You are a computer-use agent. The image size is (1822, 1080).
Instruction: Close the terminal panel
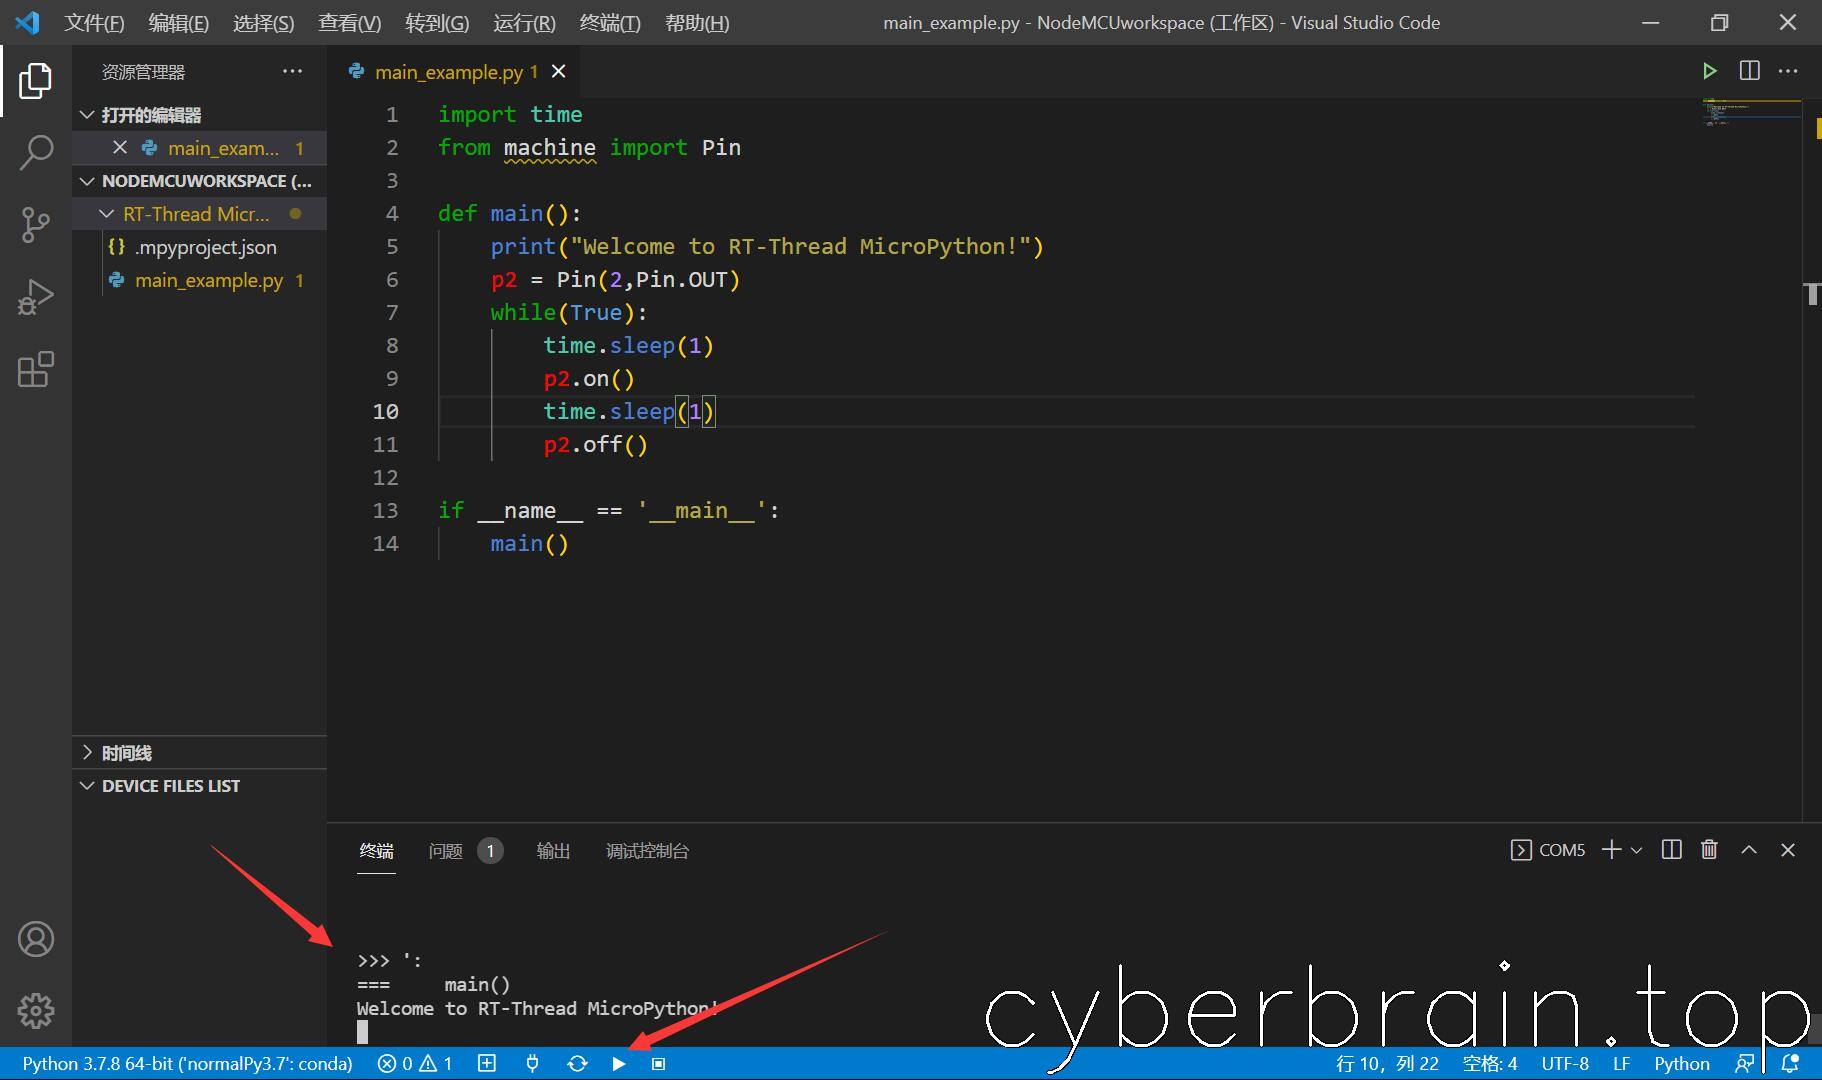(1788, 849)
